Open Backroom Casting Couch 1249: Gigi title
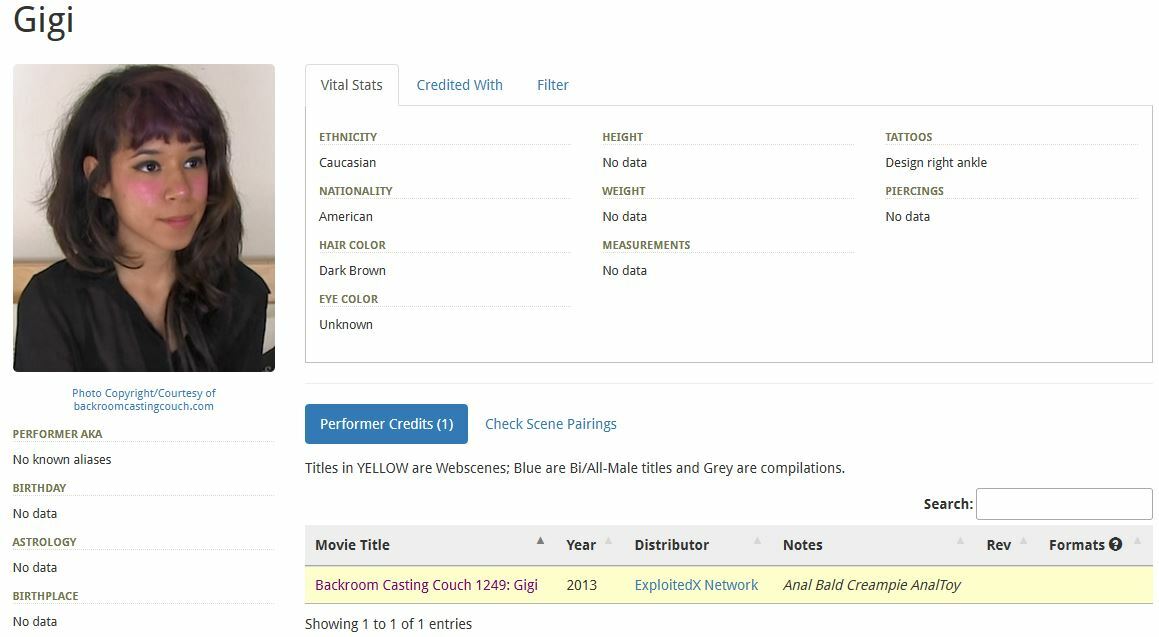This screenshot has height=637, width=1159. (426, 585)
